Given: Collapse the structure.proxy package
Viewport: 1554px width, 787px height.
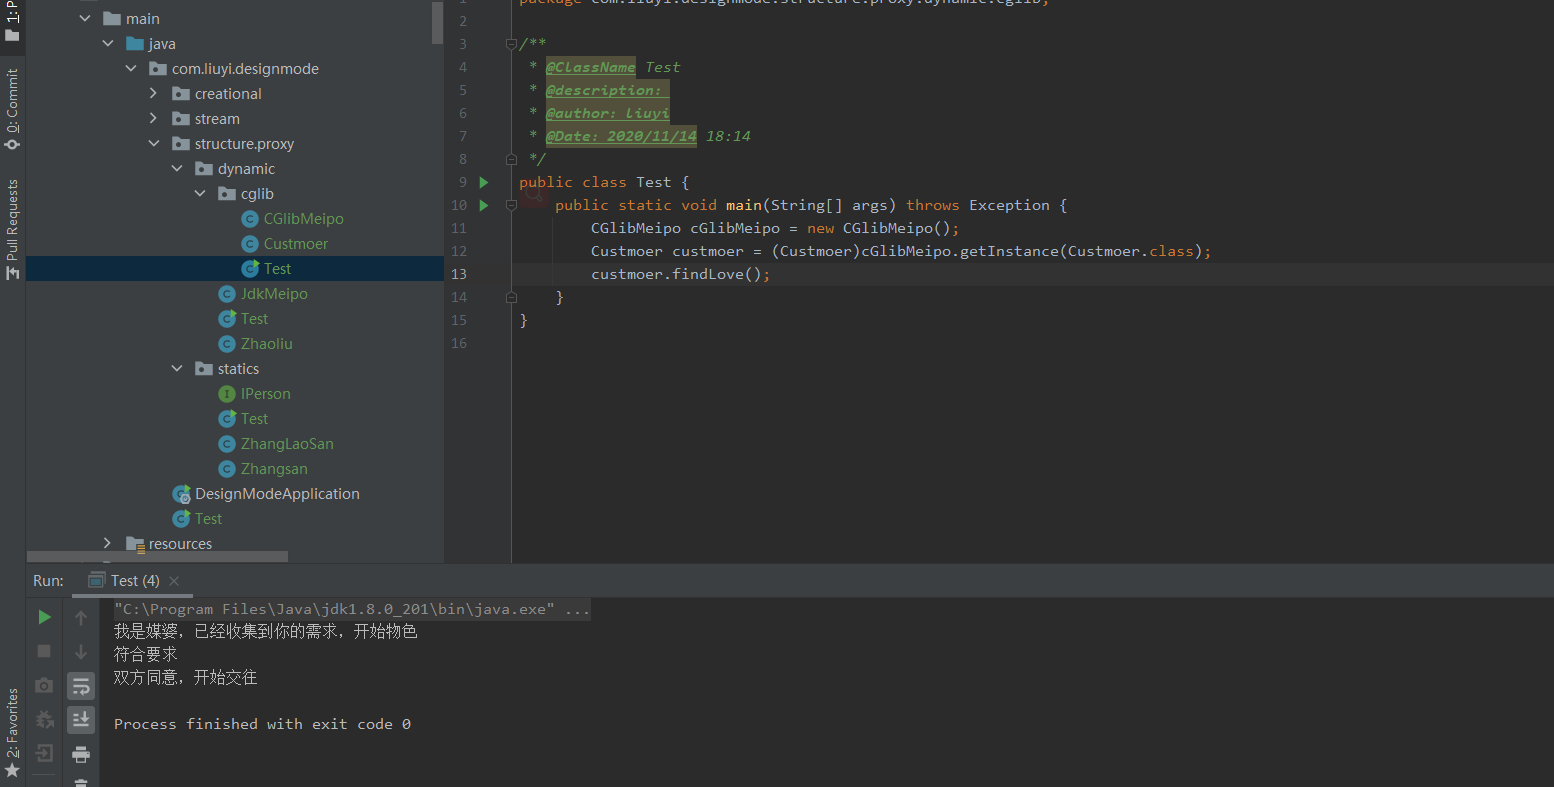Looking at the screenshot, I should [x=154, y=144].
